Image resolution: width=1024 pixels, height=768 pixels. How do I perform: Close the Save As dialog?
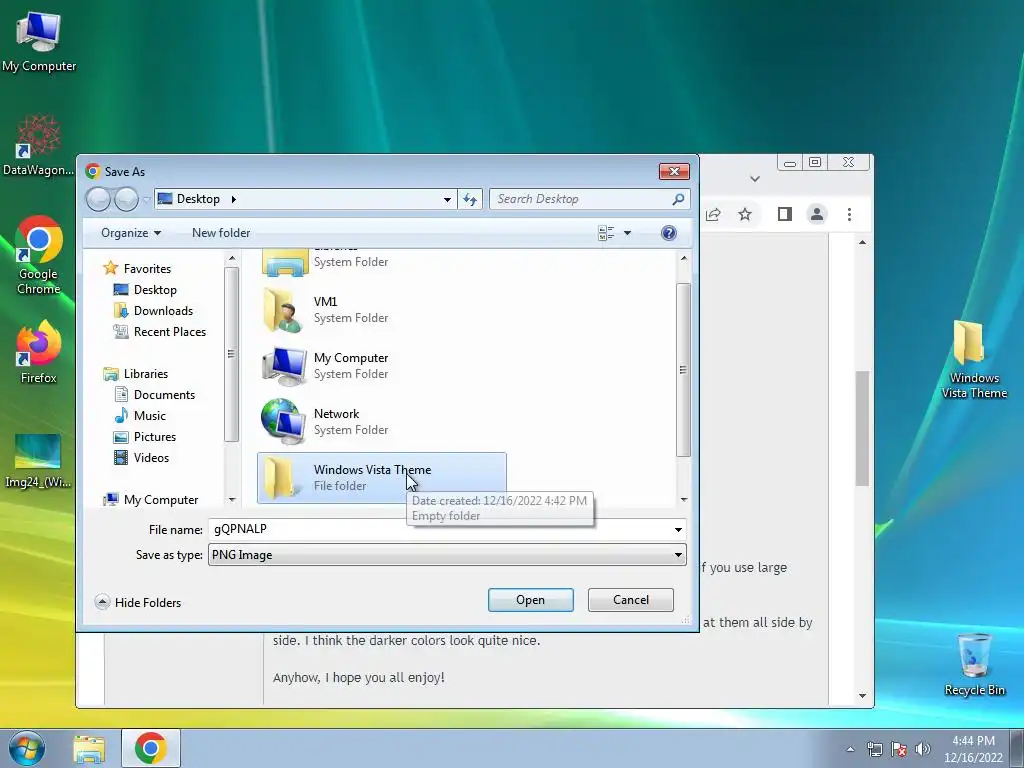(x=674, y=171)
